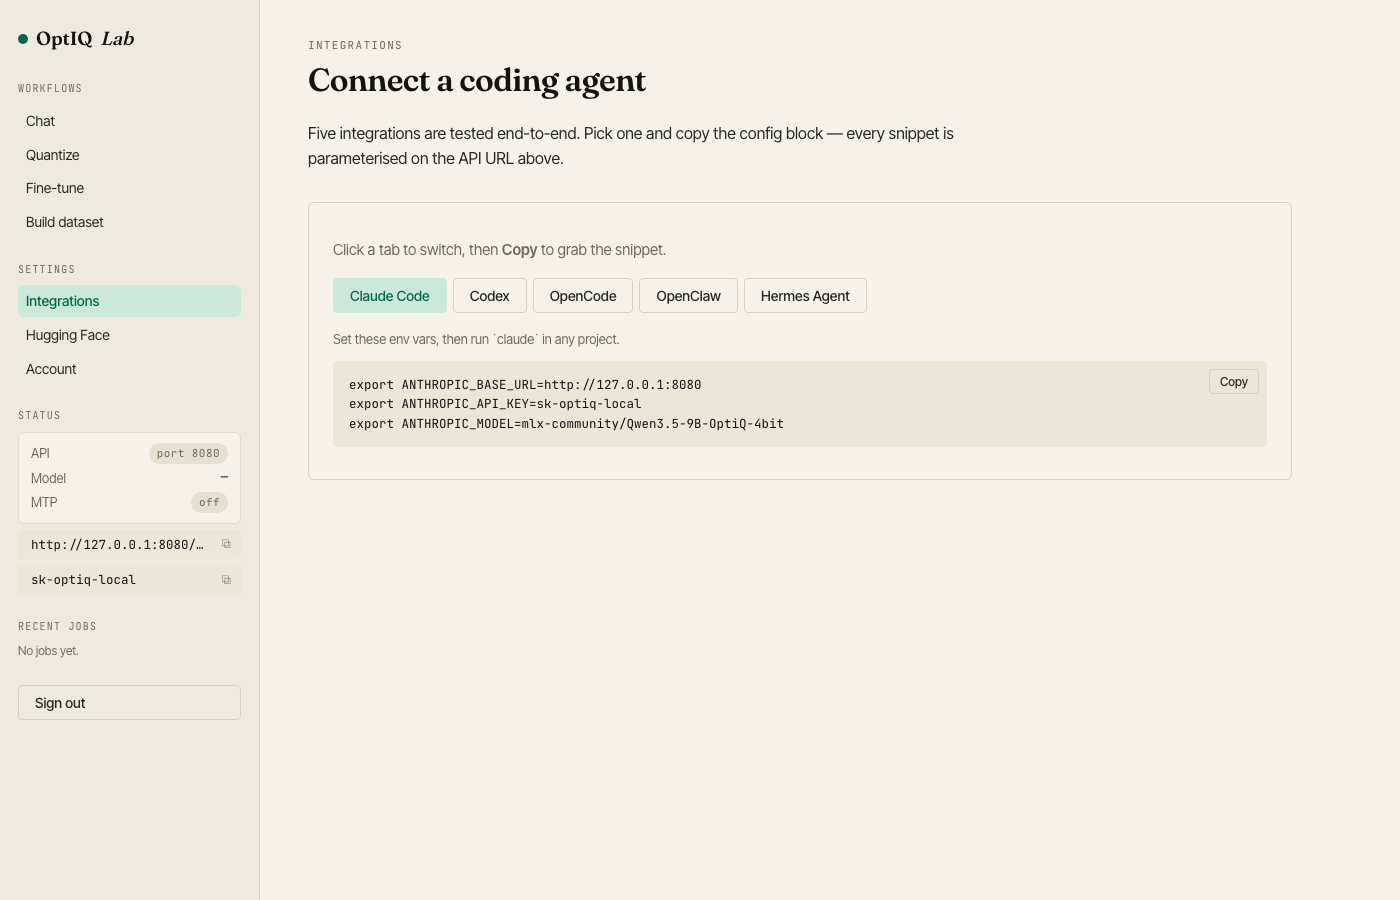This screenshot has height=900, width=1400.
Task: Click the Sign out button
Action: coord(129,703)
